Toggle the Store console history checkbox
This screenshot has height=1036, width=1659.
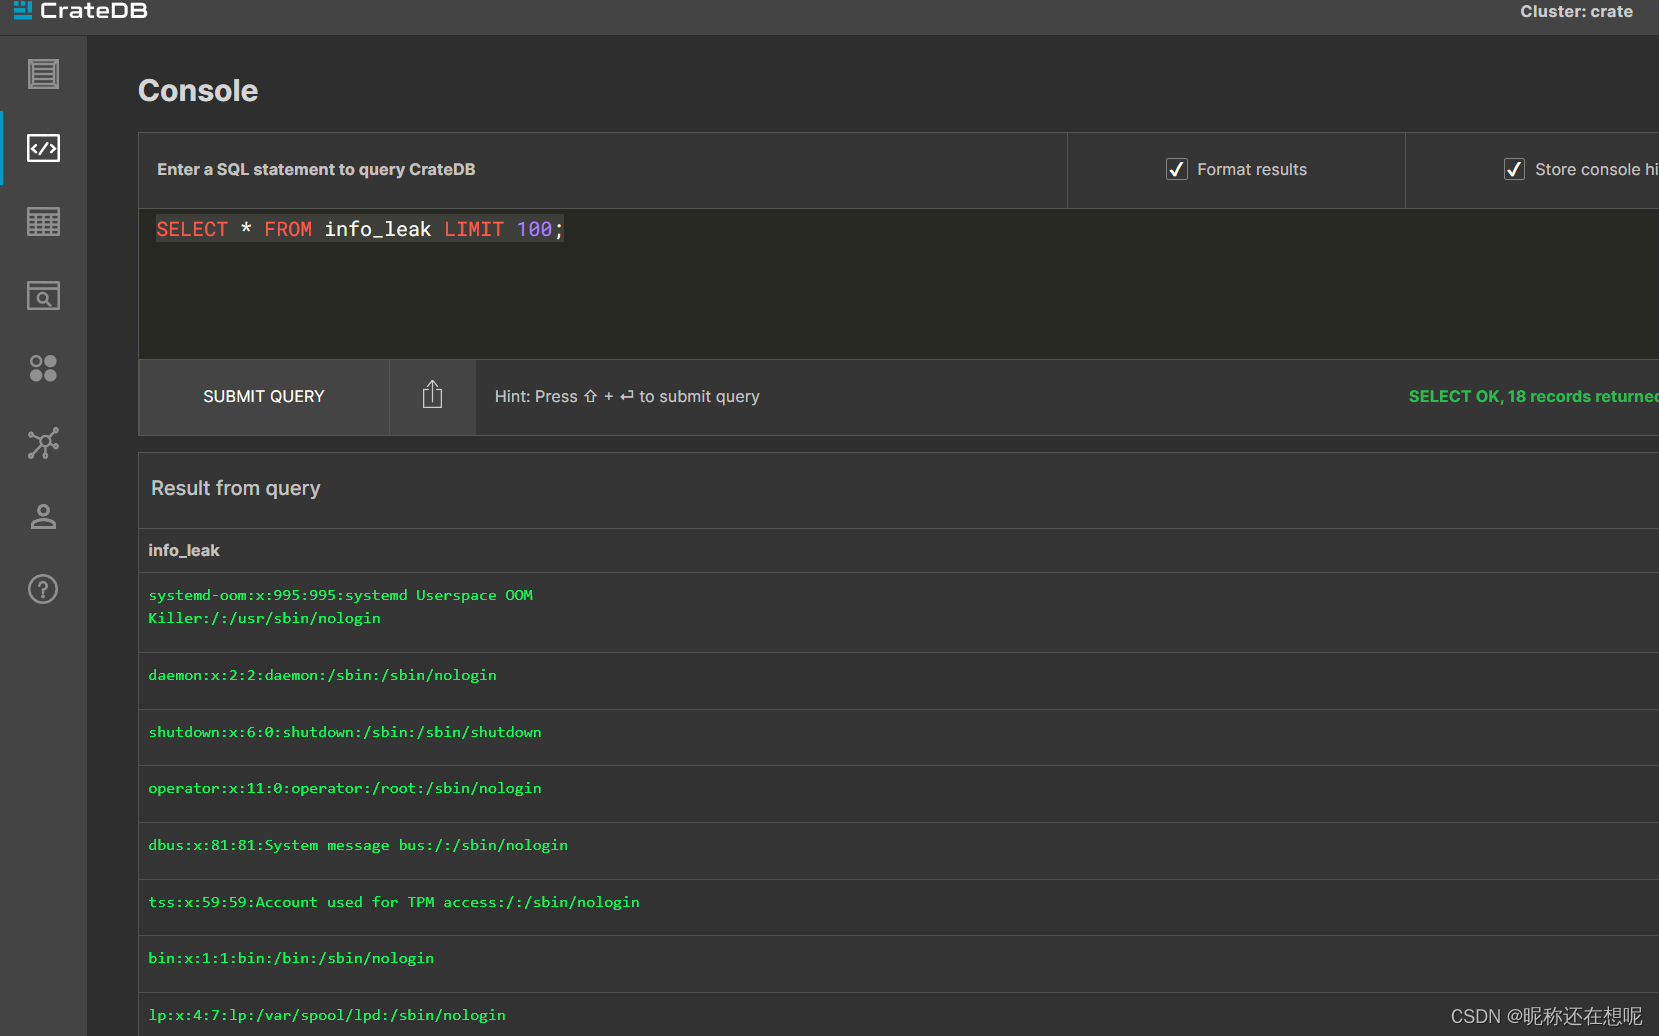(1514, 169)
